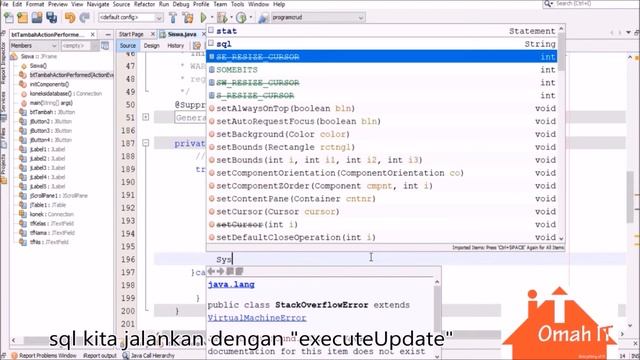The image size is (640, 360).
Task: Click the first editor toolbar icon beside History
Action: tap(197, 46)
